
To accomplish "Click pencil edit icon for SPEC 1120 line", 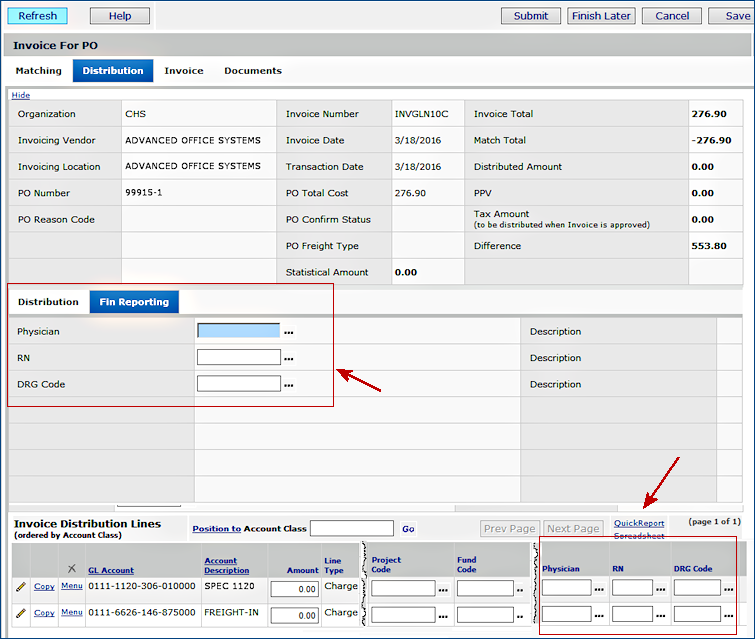I will coord(20,587).
